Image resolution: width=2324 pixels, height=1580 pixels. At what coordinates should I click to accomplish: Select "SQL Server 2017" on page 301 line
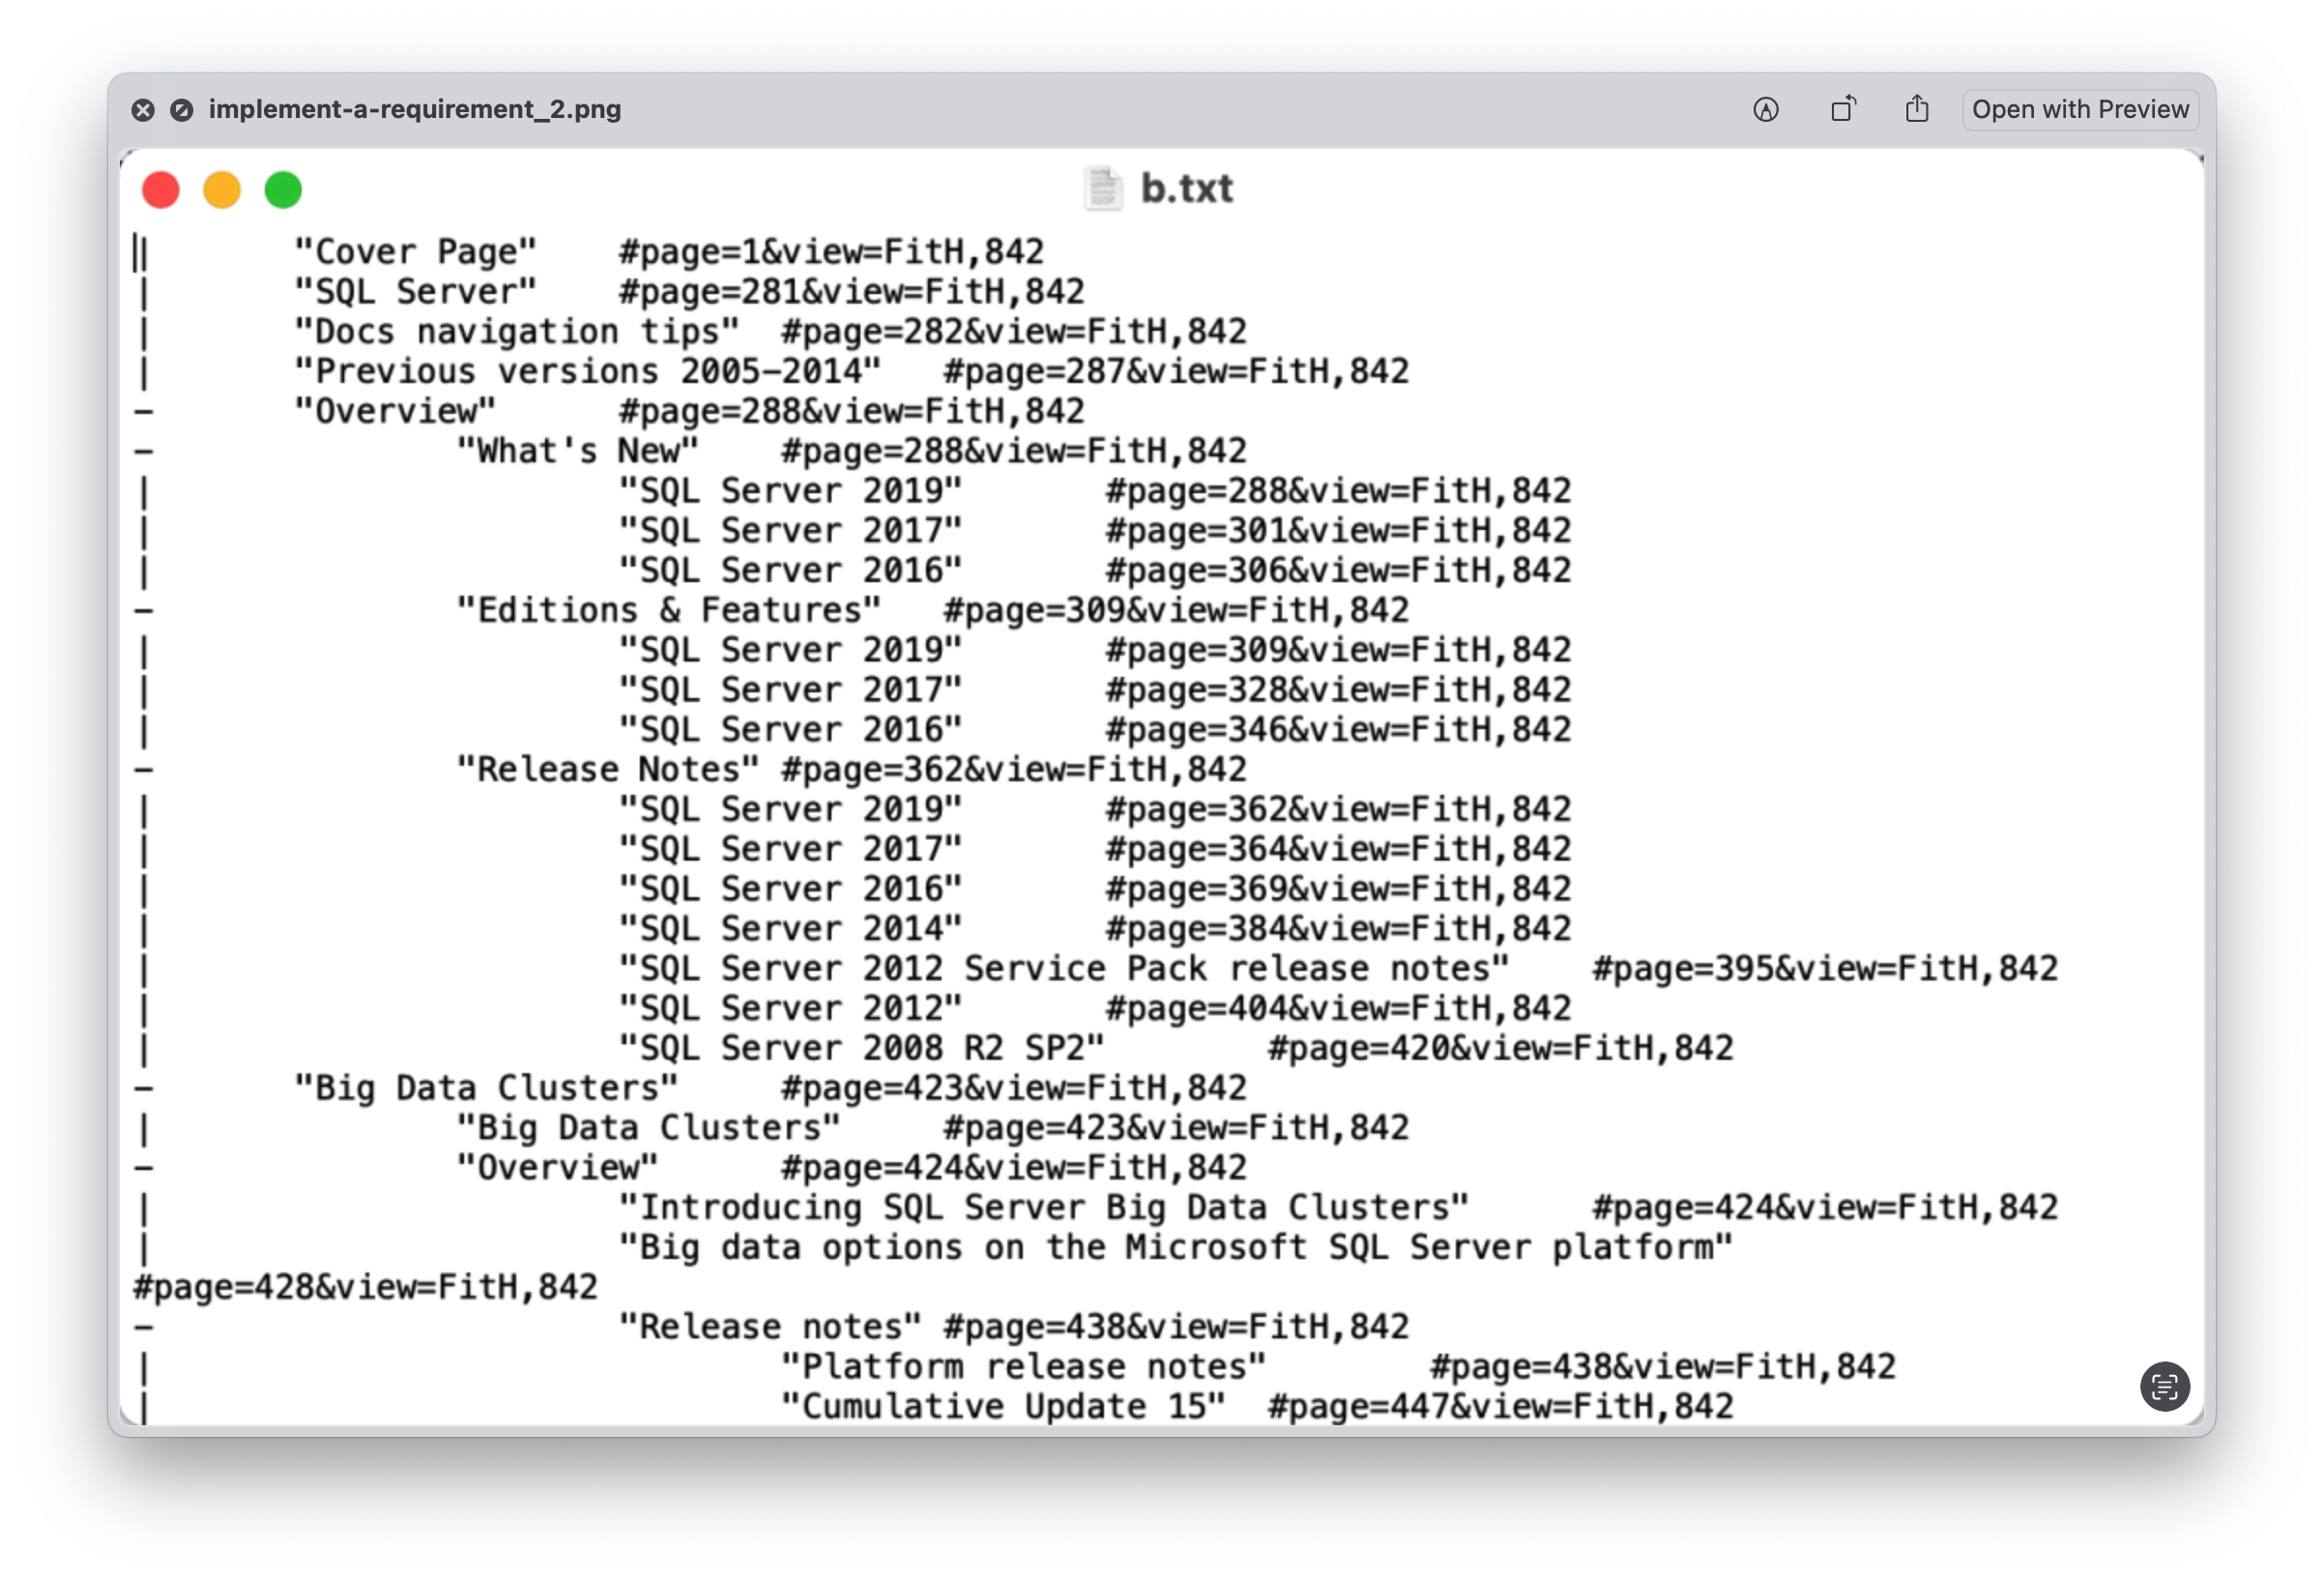tap(790, 530)
